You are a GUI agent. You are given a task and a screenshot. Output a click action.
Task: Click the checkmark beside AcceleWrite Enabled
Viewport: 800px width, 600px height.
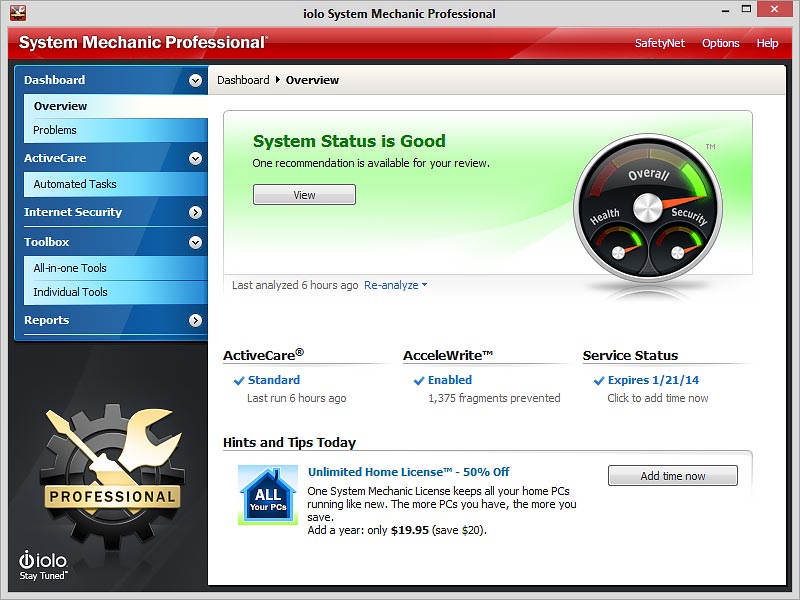tap(419, 380)
